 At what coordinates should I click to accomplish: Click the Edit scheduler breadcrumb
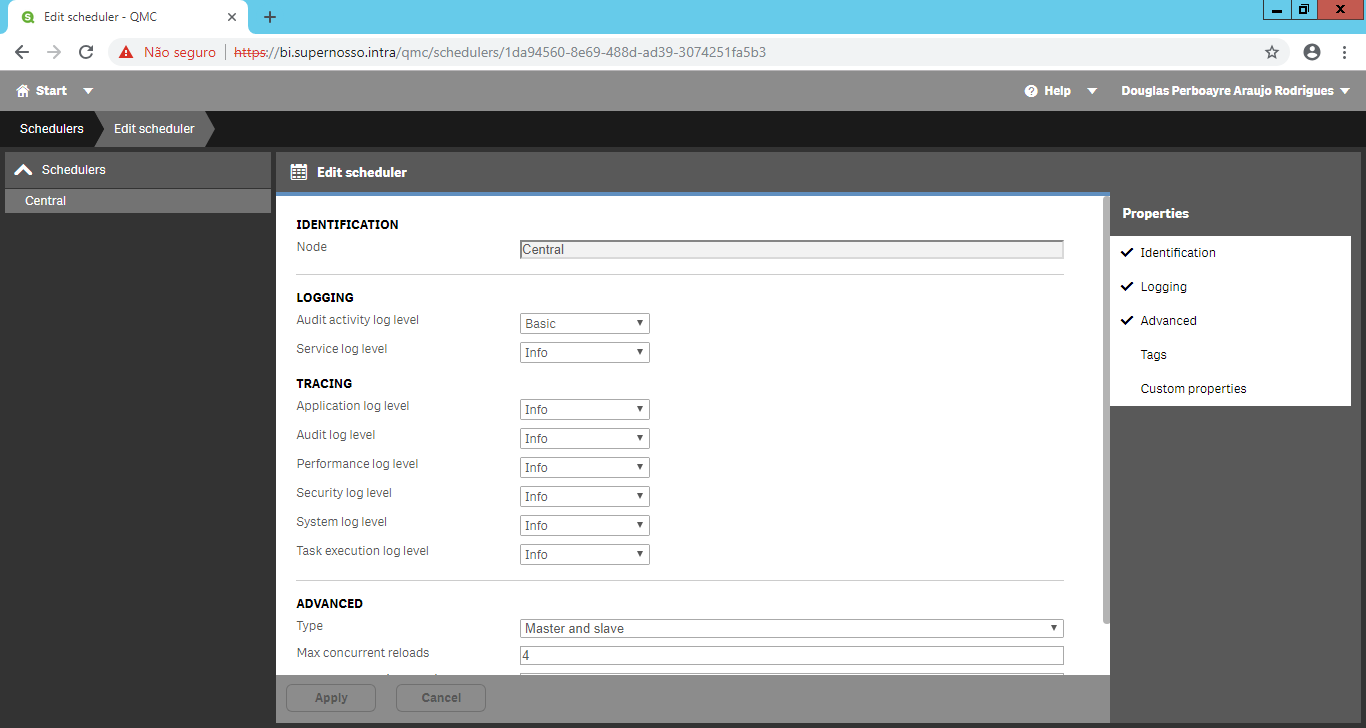(x=154, y=129)
